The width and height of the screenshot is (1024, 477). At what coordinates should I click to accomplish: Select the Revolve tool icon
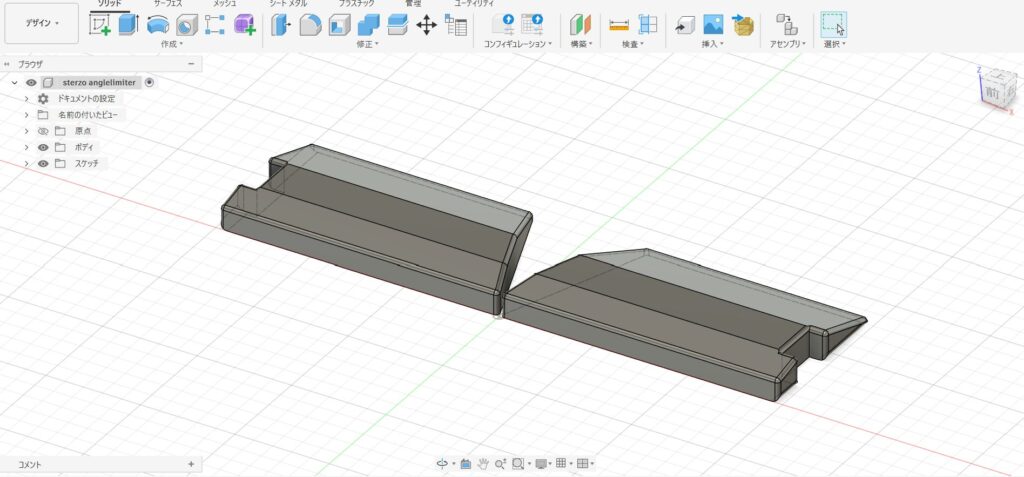[x=158, y=25]
